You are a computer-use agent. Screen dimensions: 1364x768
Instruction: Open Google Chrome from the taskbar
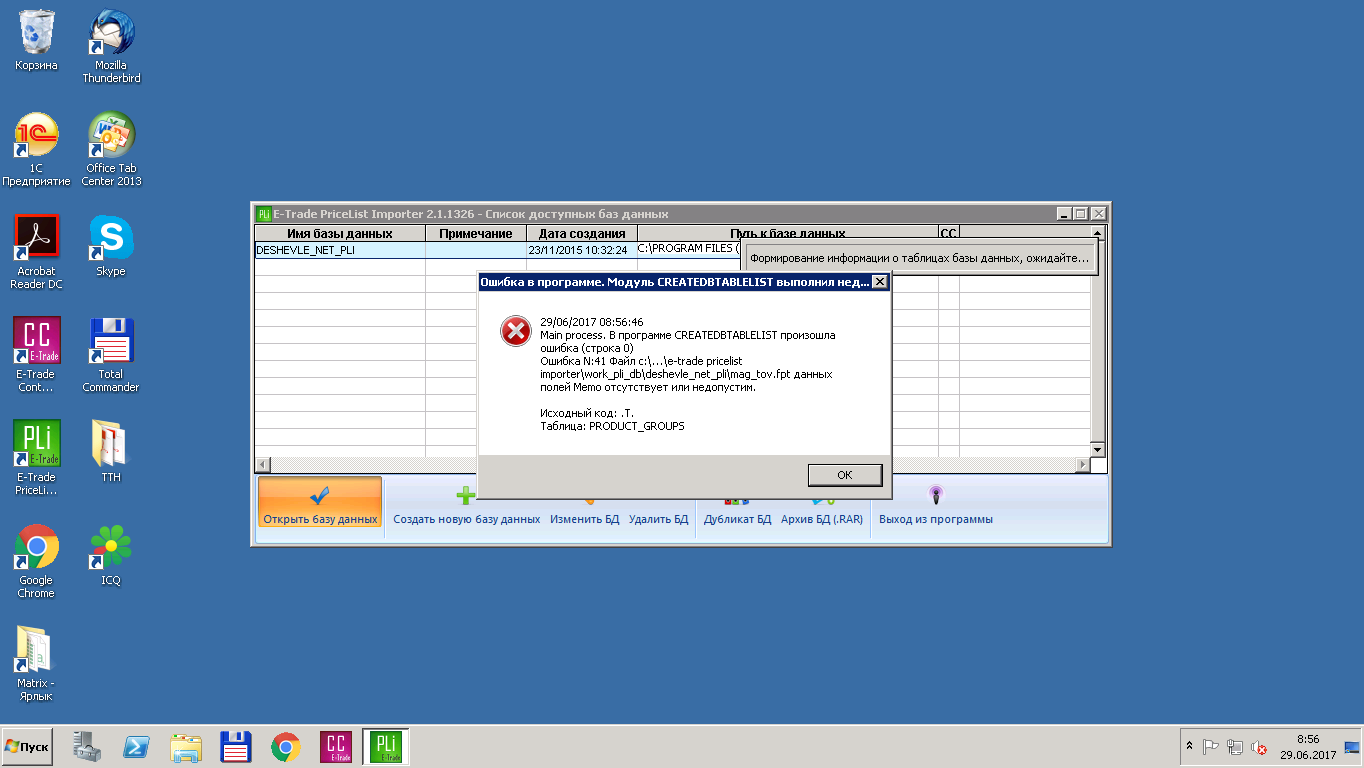[286, 747]
